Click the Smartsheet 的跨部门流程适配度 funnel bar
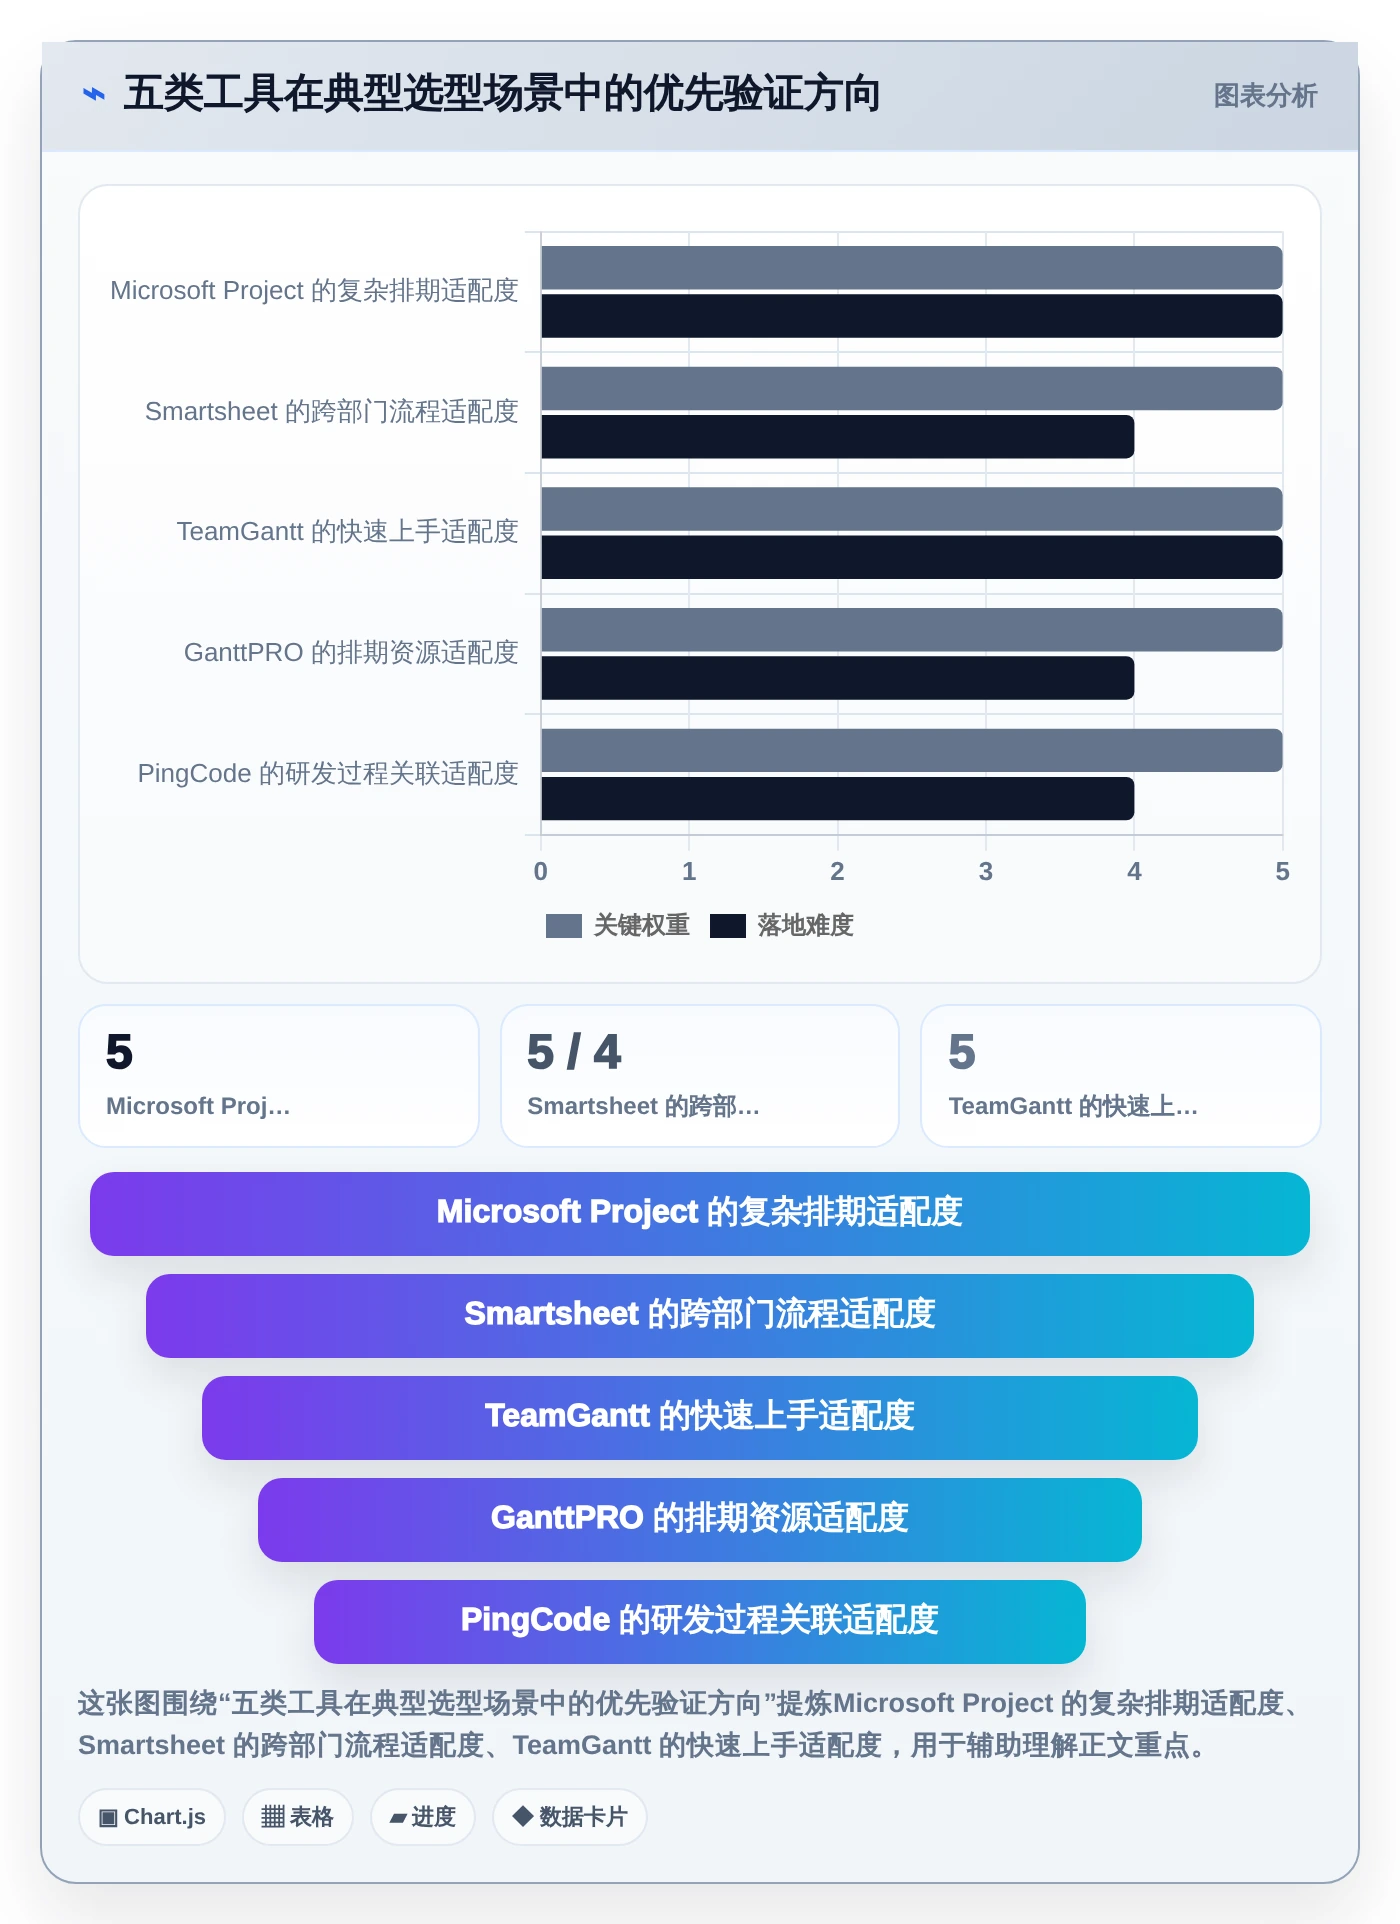Viewport: 1400px width, 1924px height. click(700, 1316)
